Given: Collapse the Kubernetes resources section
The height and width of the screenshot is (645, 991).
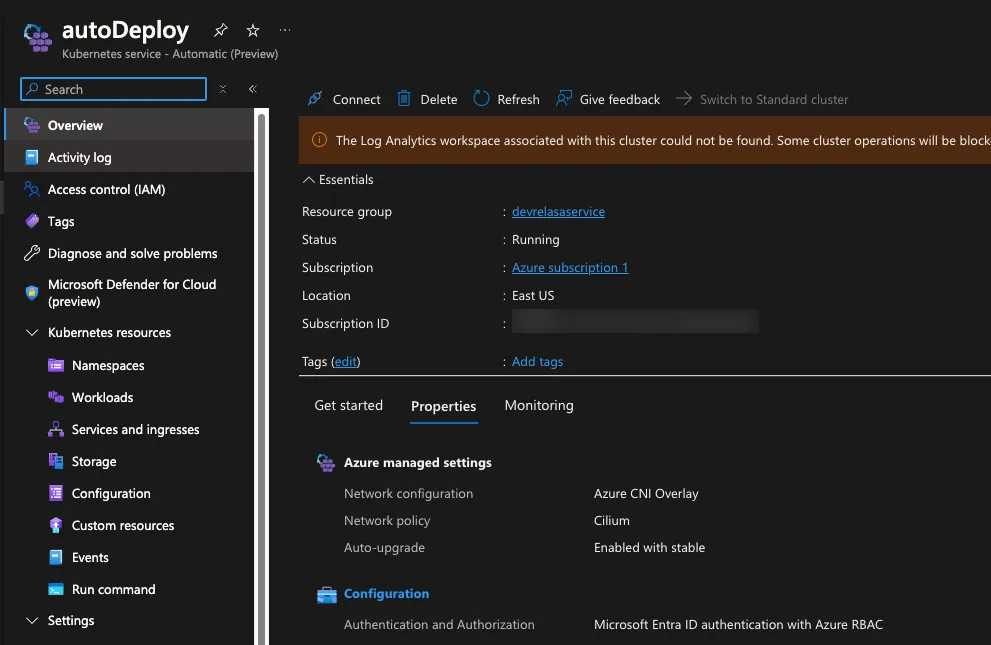Looking at the screenshot, I should [x=31, y=333].
